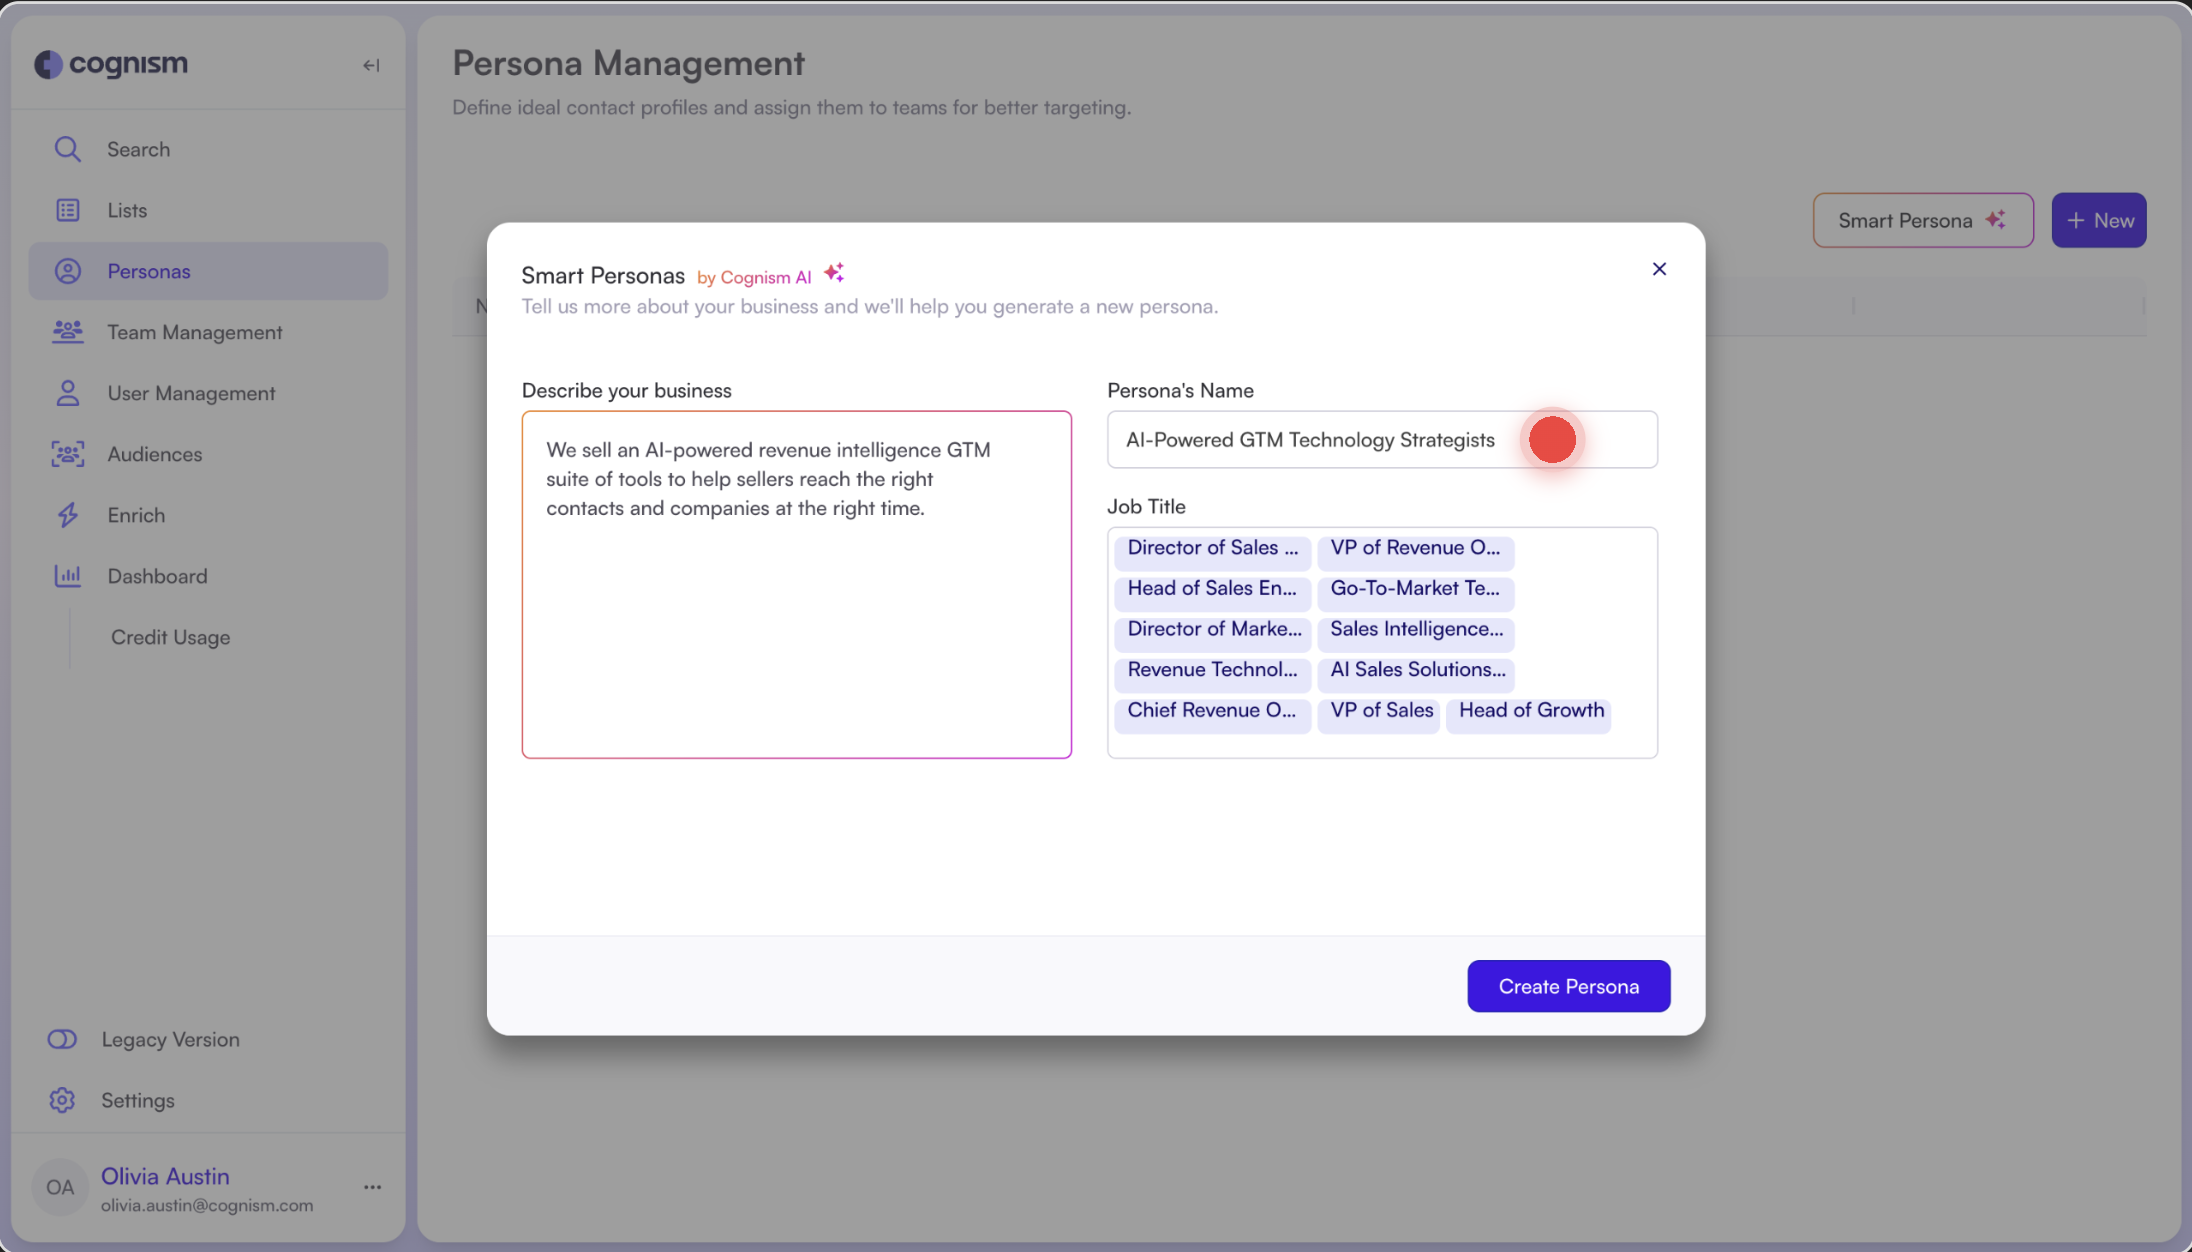Screen dimensions: 2192x1252
Task: Click the Dashboard bar chart icon
Action: coord(67,576)
